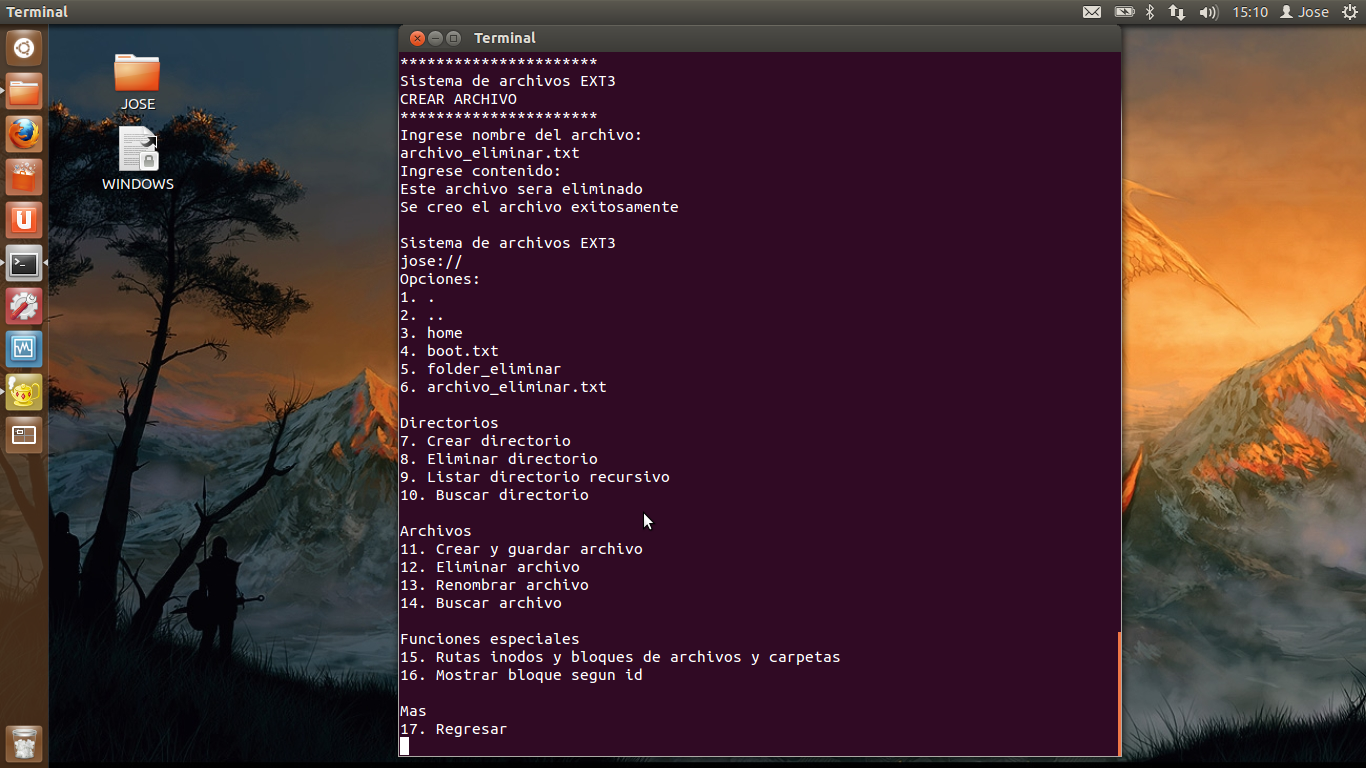
Task: Open the session power gear menu
Action: tap(1349, 12)
